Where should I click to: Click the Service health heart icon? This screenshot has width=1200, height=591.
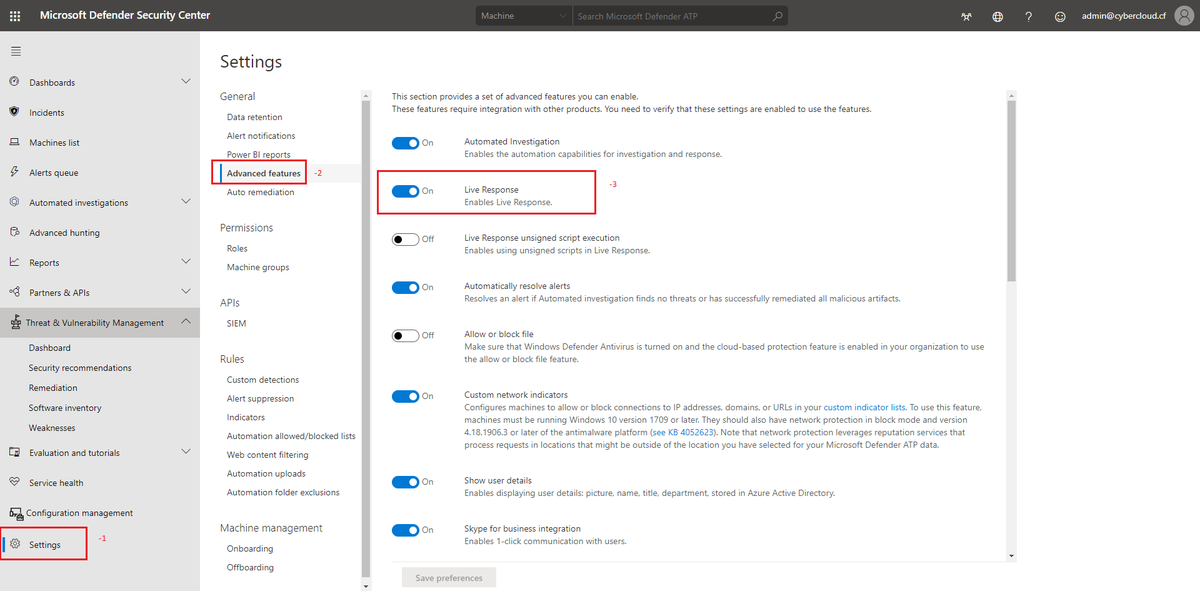tap(14, 482)
